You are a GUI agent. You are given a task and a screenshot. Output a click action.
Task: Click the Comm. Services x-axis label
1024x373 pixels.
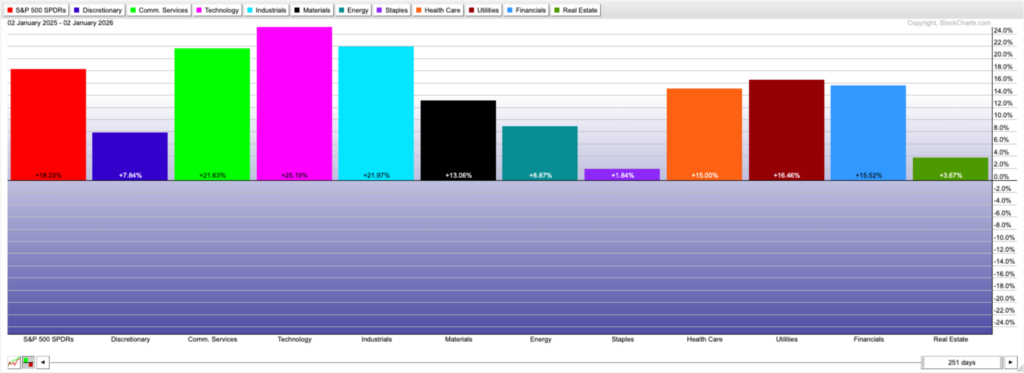pyautogui.click(x=212, y=340)
